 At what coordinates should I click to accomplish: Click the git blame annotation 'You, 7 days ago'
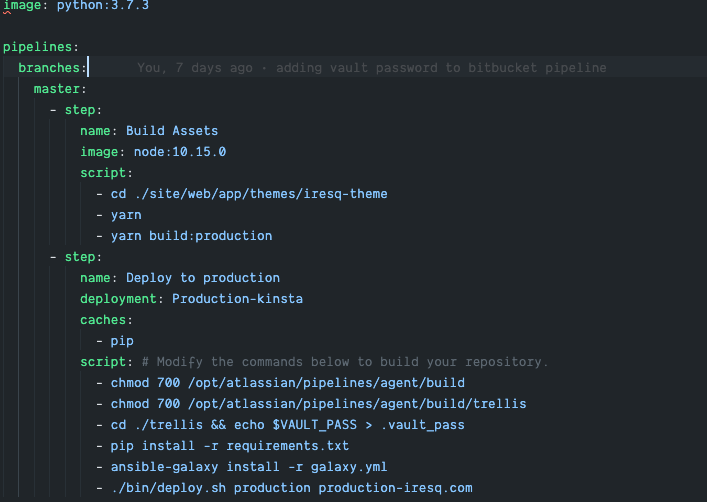point(195,68)
